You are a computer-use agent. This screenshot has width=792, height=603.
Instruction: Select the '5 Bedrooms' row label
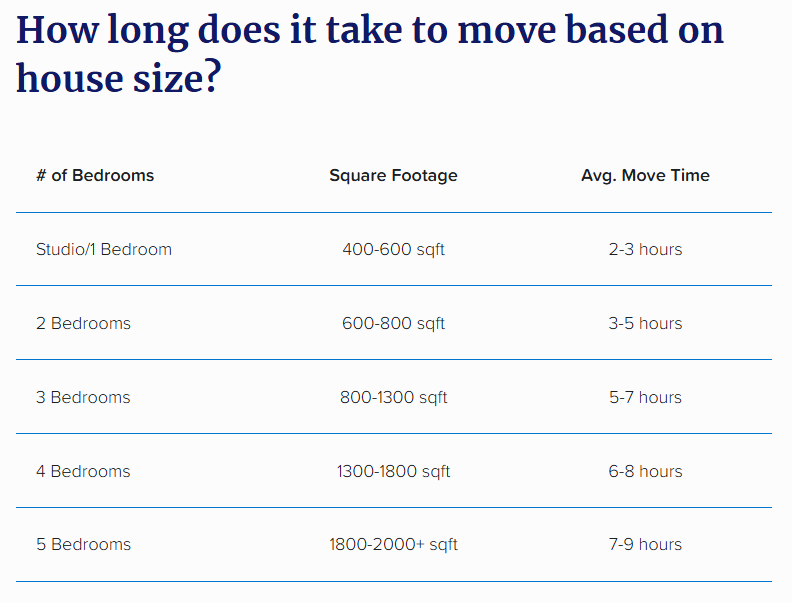tap(83, 544)
